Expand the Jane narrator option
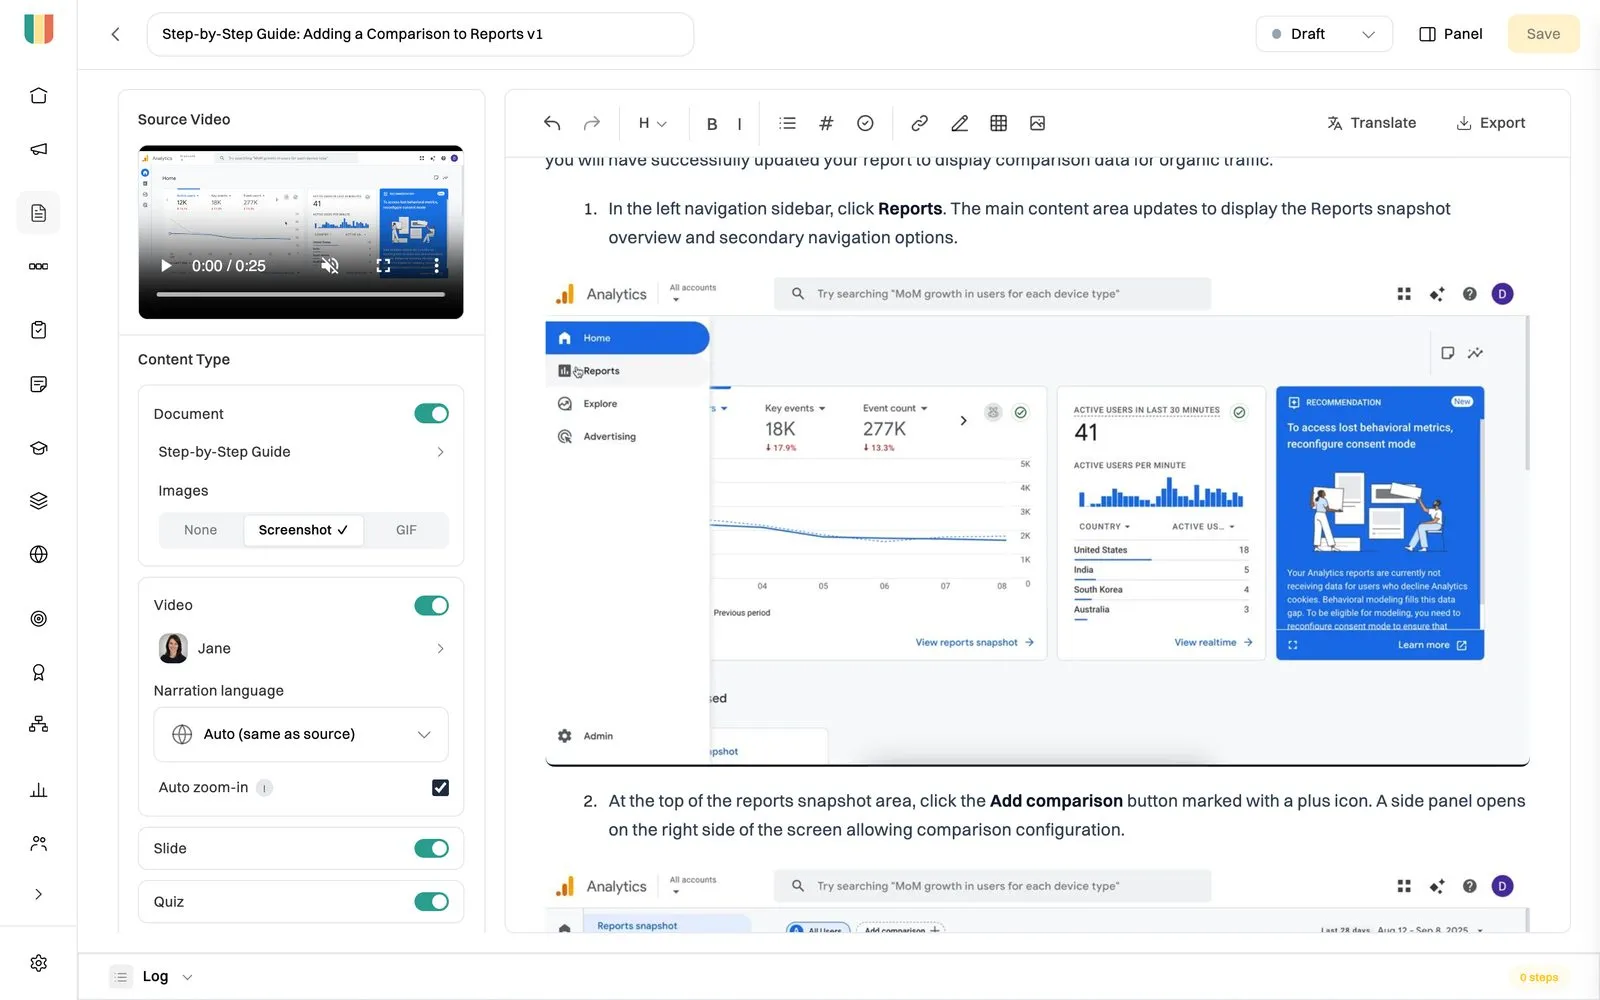The height and width of the screenshot is (1000, 1600). [301, 648]
